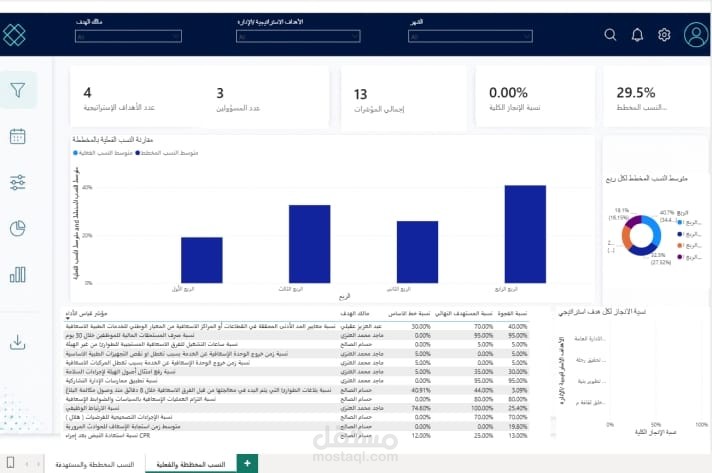The height and width of the screenshot is (473, 712).
Task: Click the light blue donut legend marker
Action: (x=680, y=222)
